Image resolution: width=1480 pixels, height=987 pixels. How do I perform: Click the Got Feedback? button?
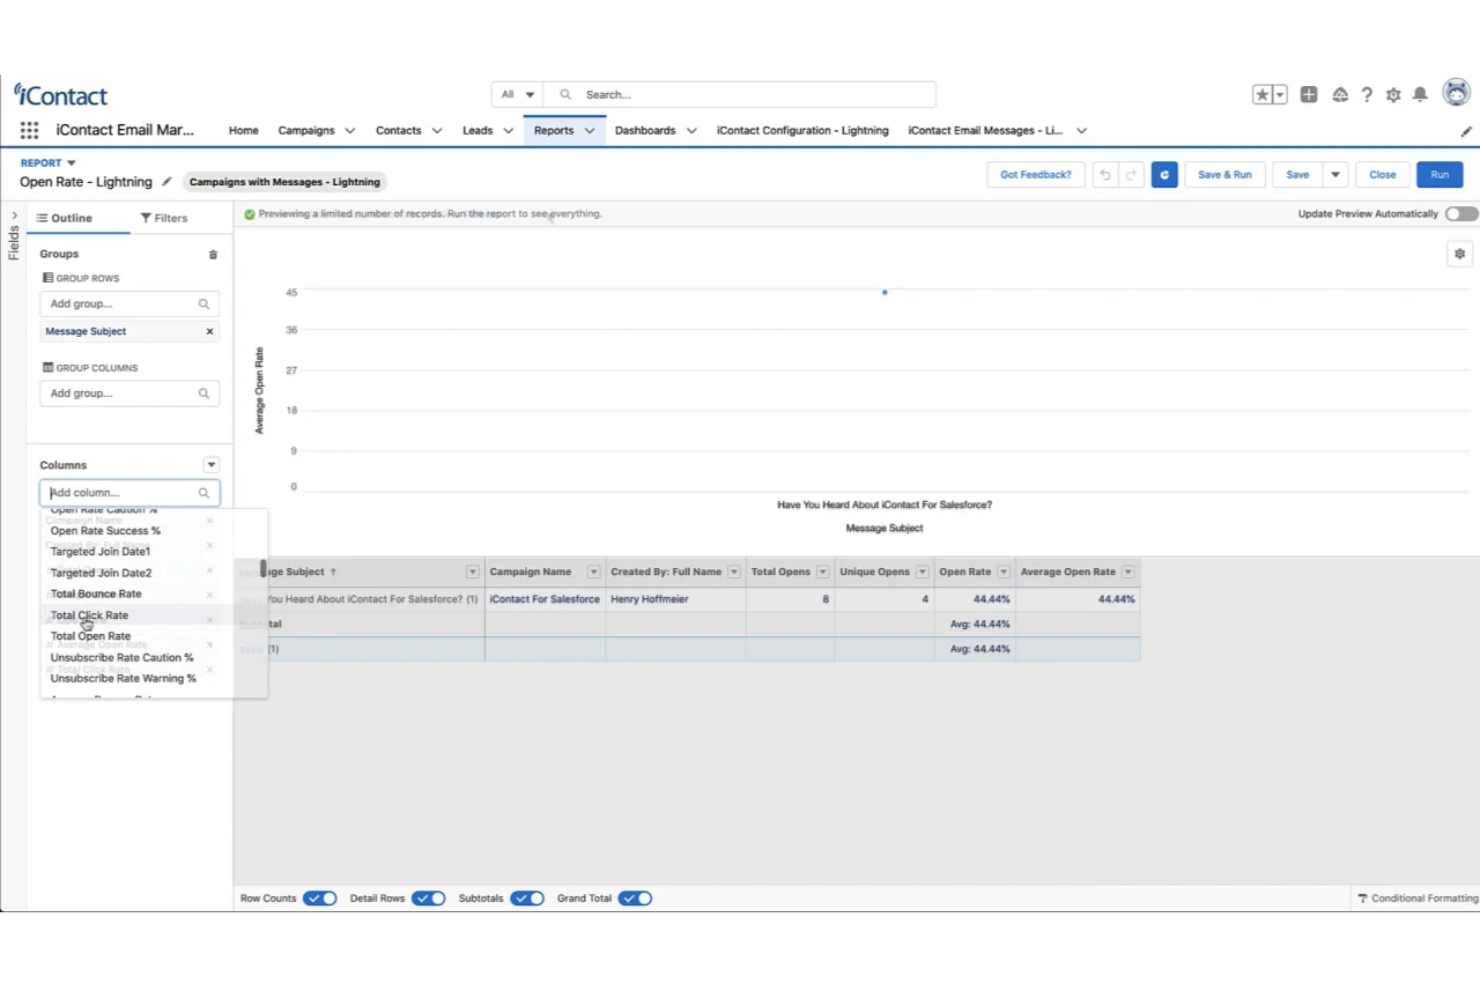pos(1035,174)
